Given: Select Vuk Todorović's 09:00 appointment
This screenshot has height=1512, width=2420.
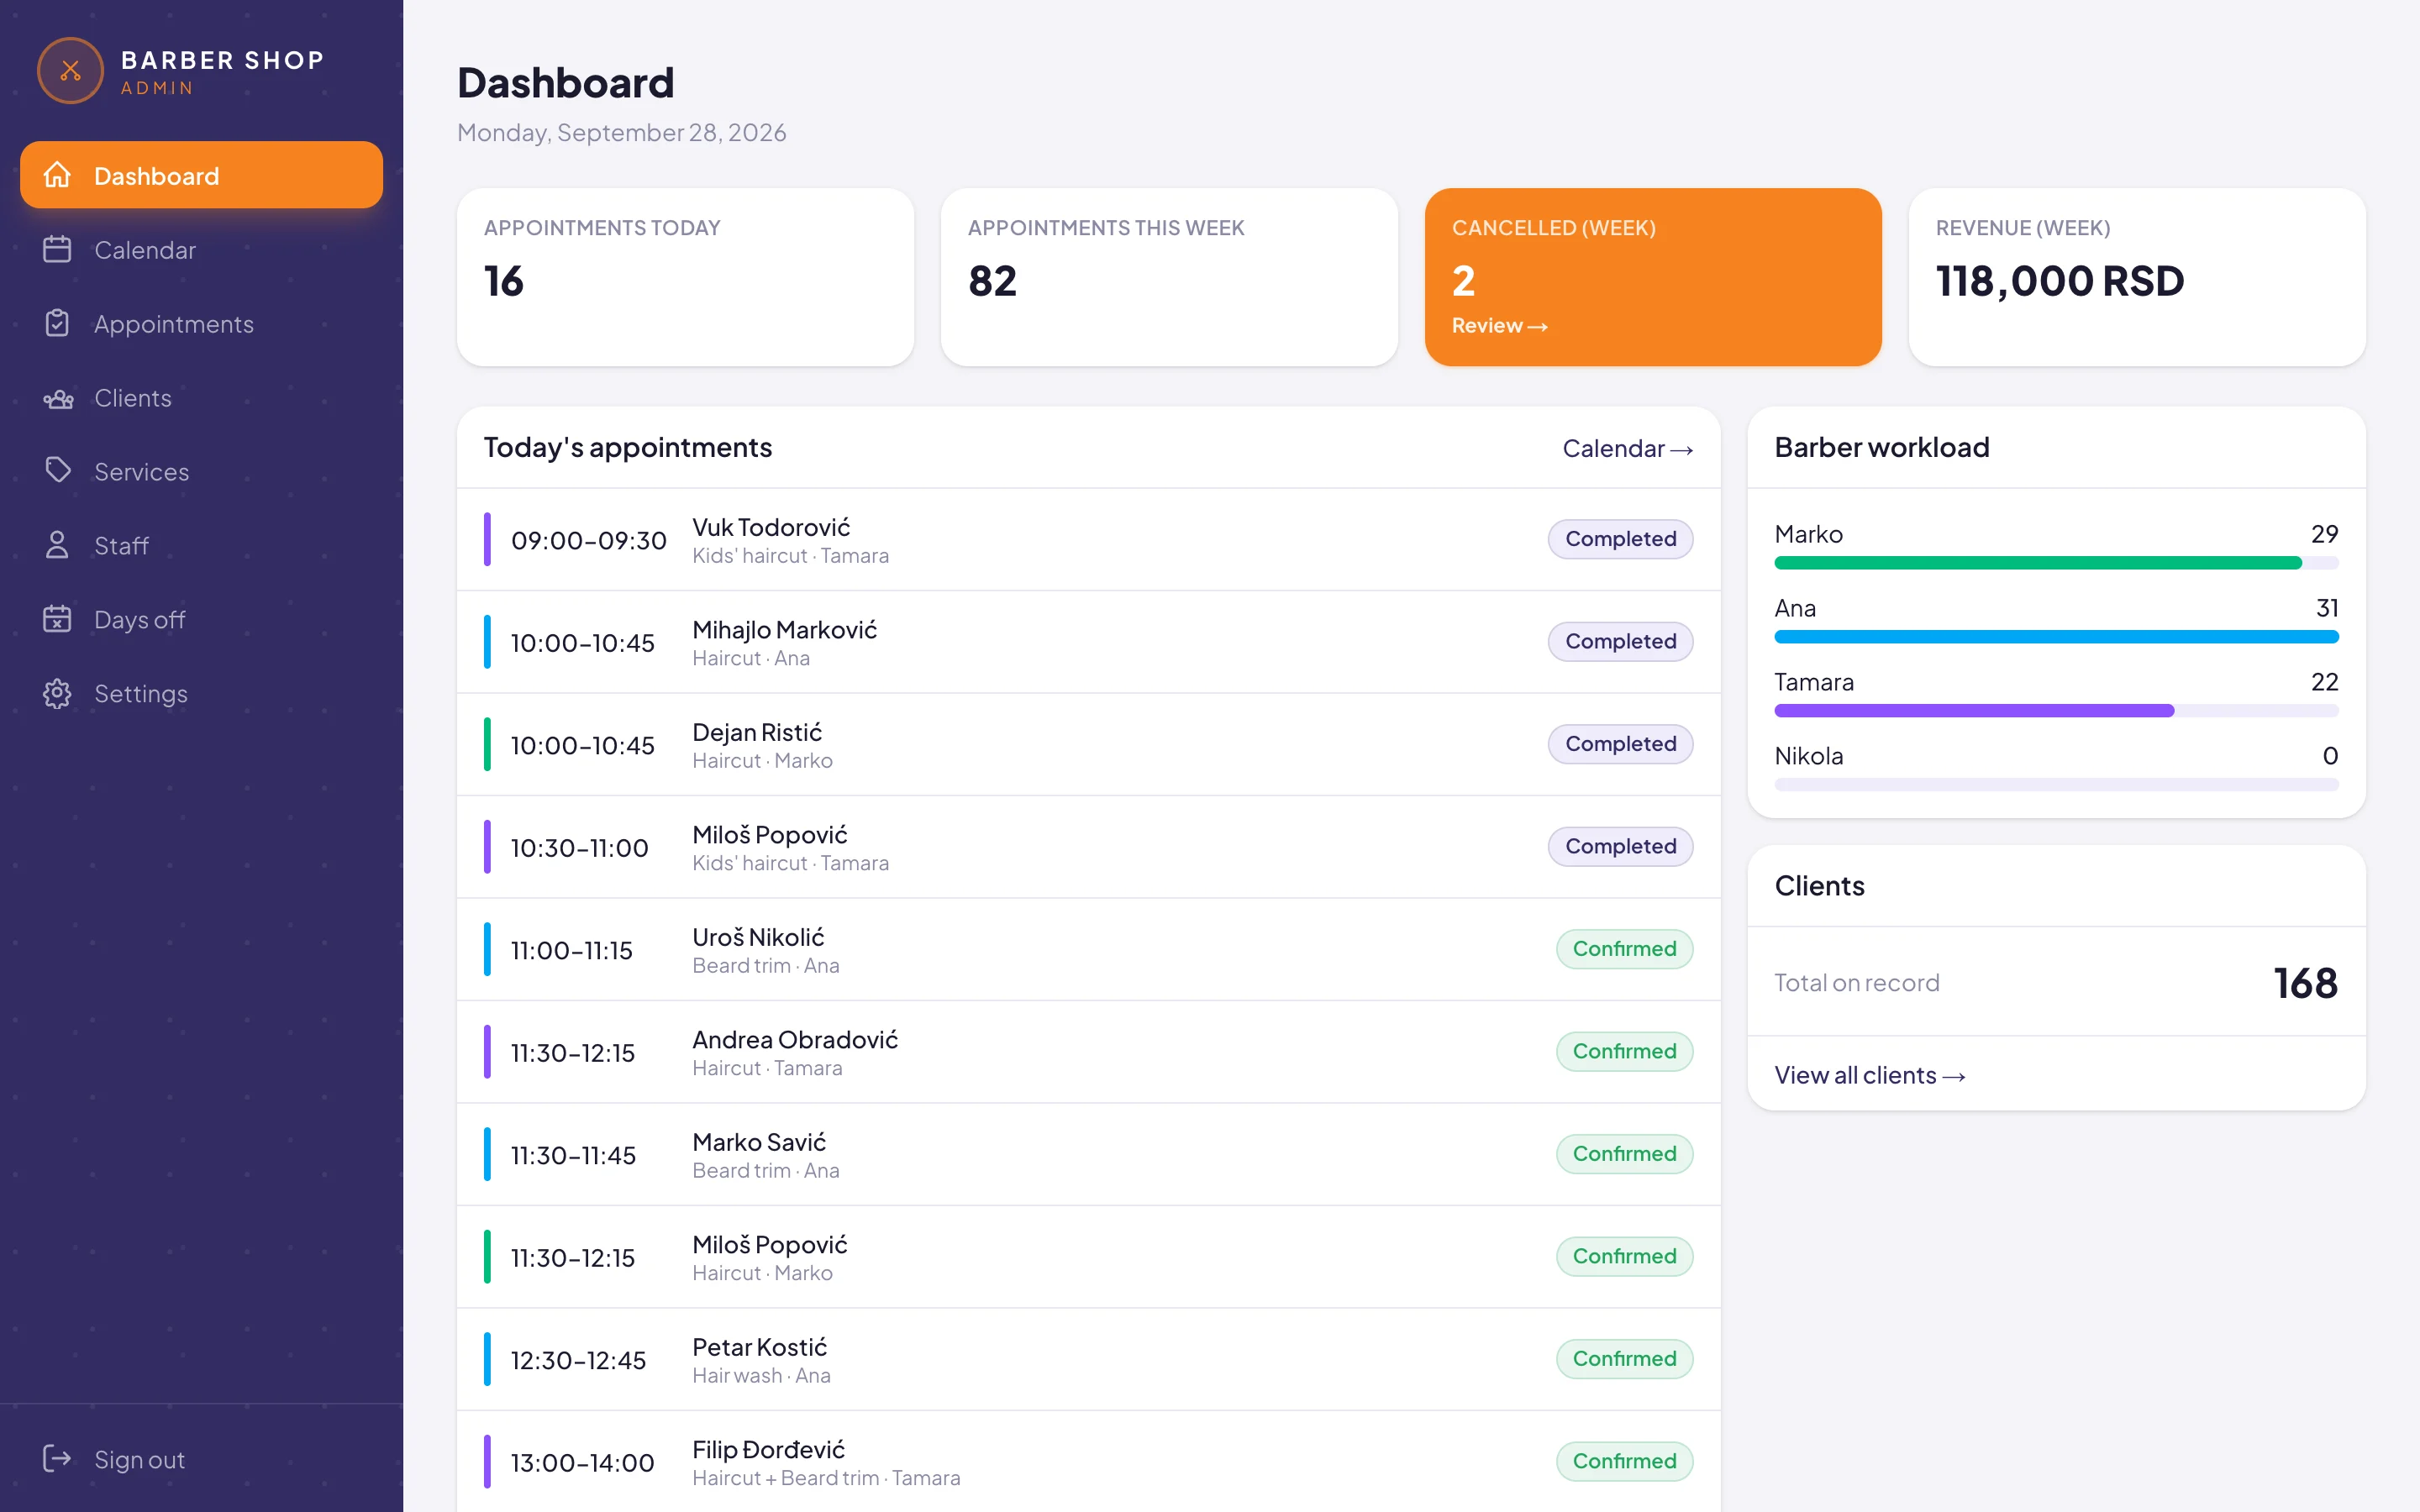Looking at the screenshot, I should pos(1088,540).
